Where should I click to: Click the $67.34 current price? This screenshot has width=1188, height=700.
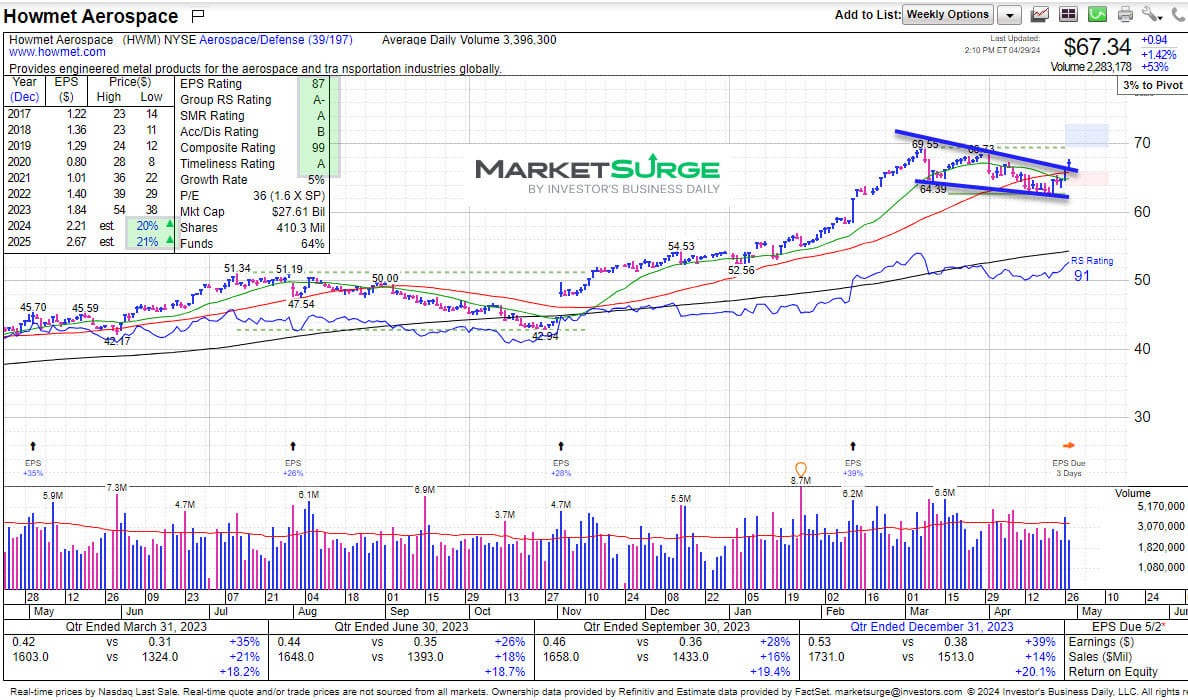(x=1097, y=47)
